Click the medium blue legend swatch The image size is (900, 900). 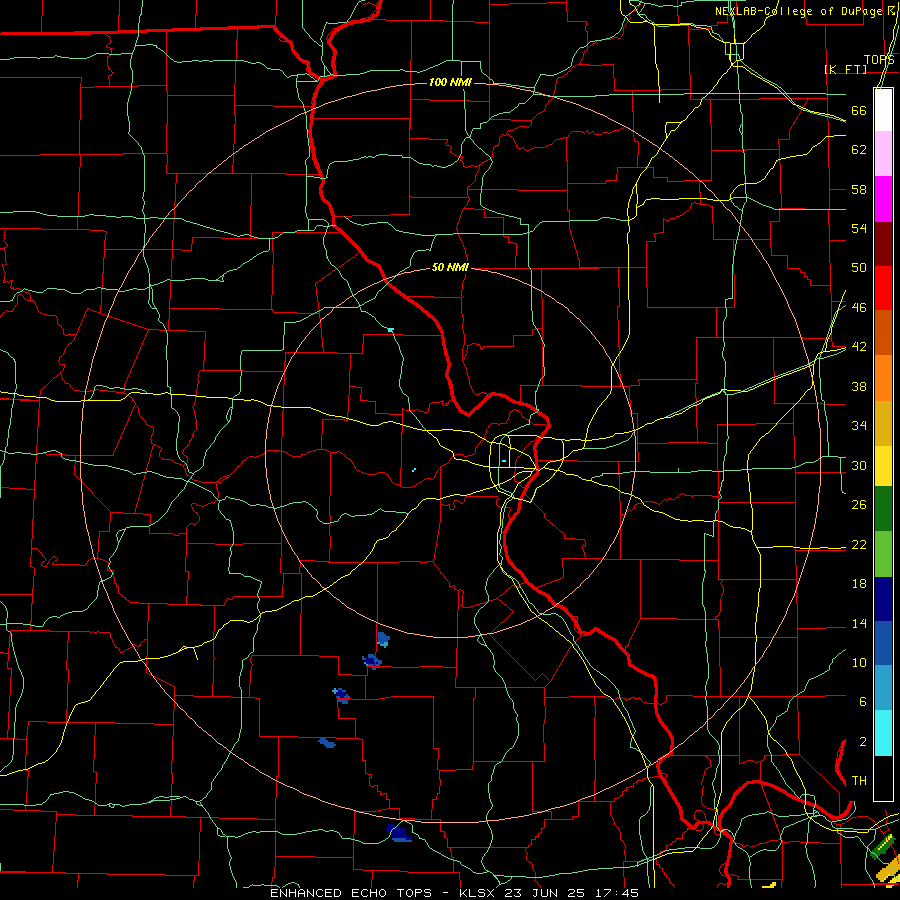pyautogui.click(x=883, y=643)
